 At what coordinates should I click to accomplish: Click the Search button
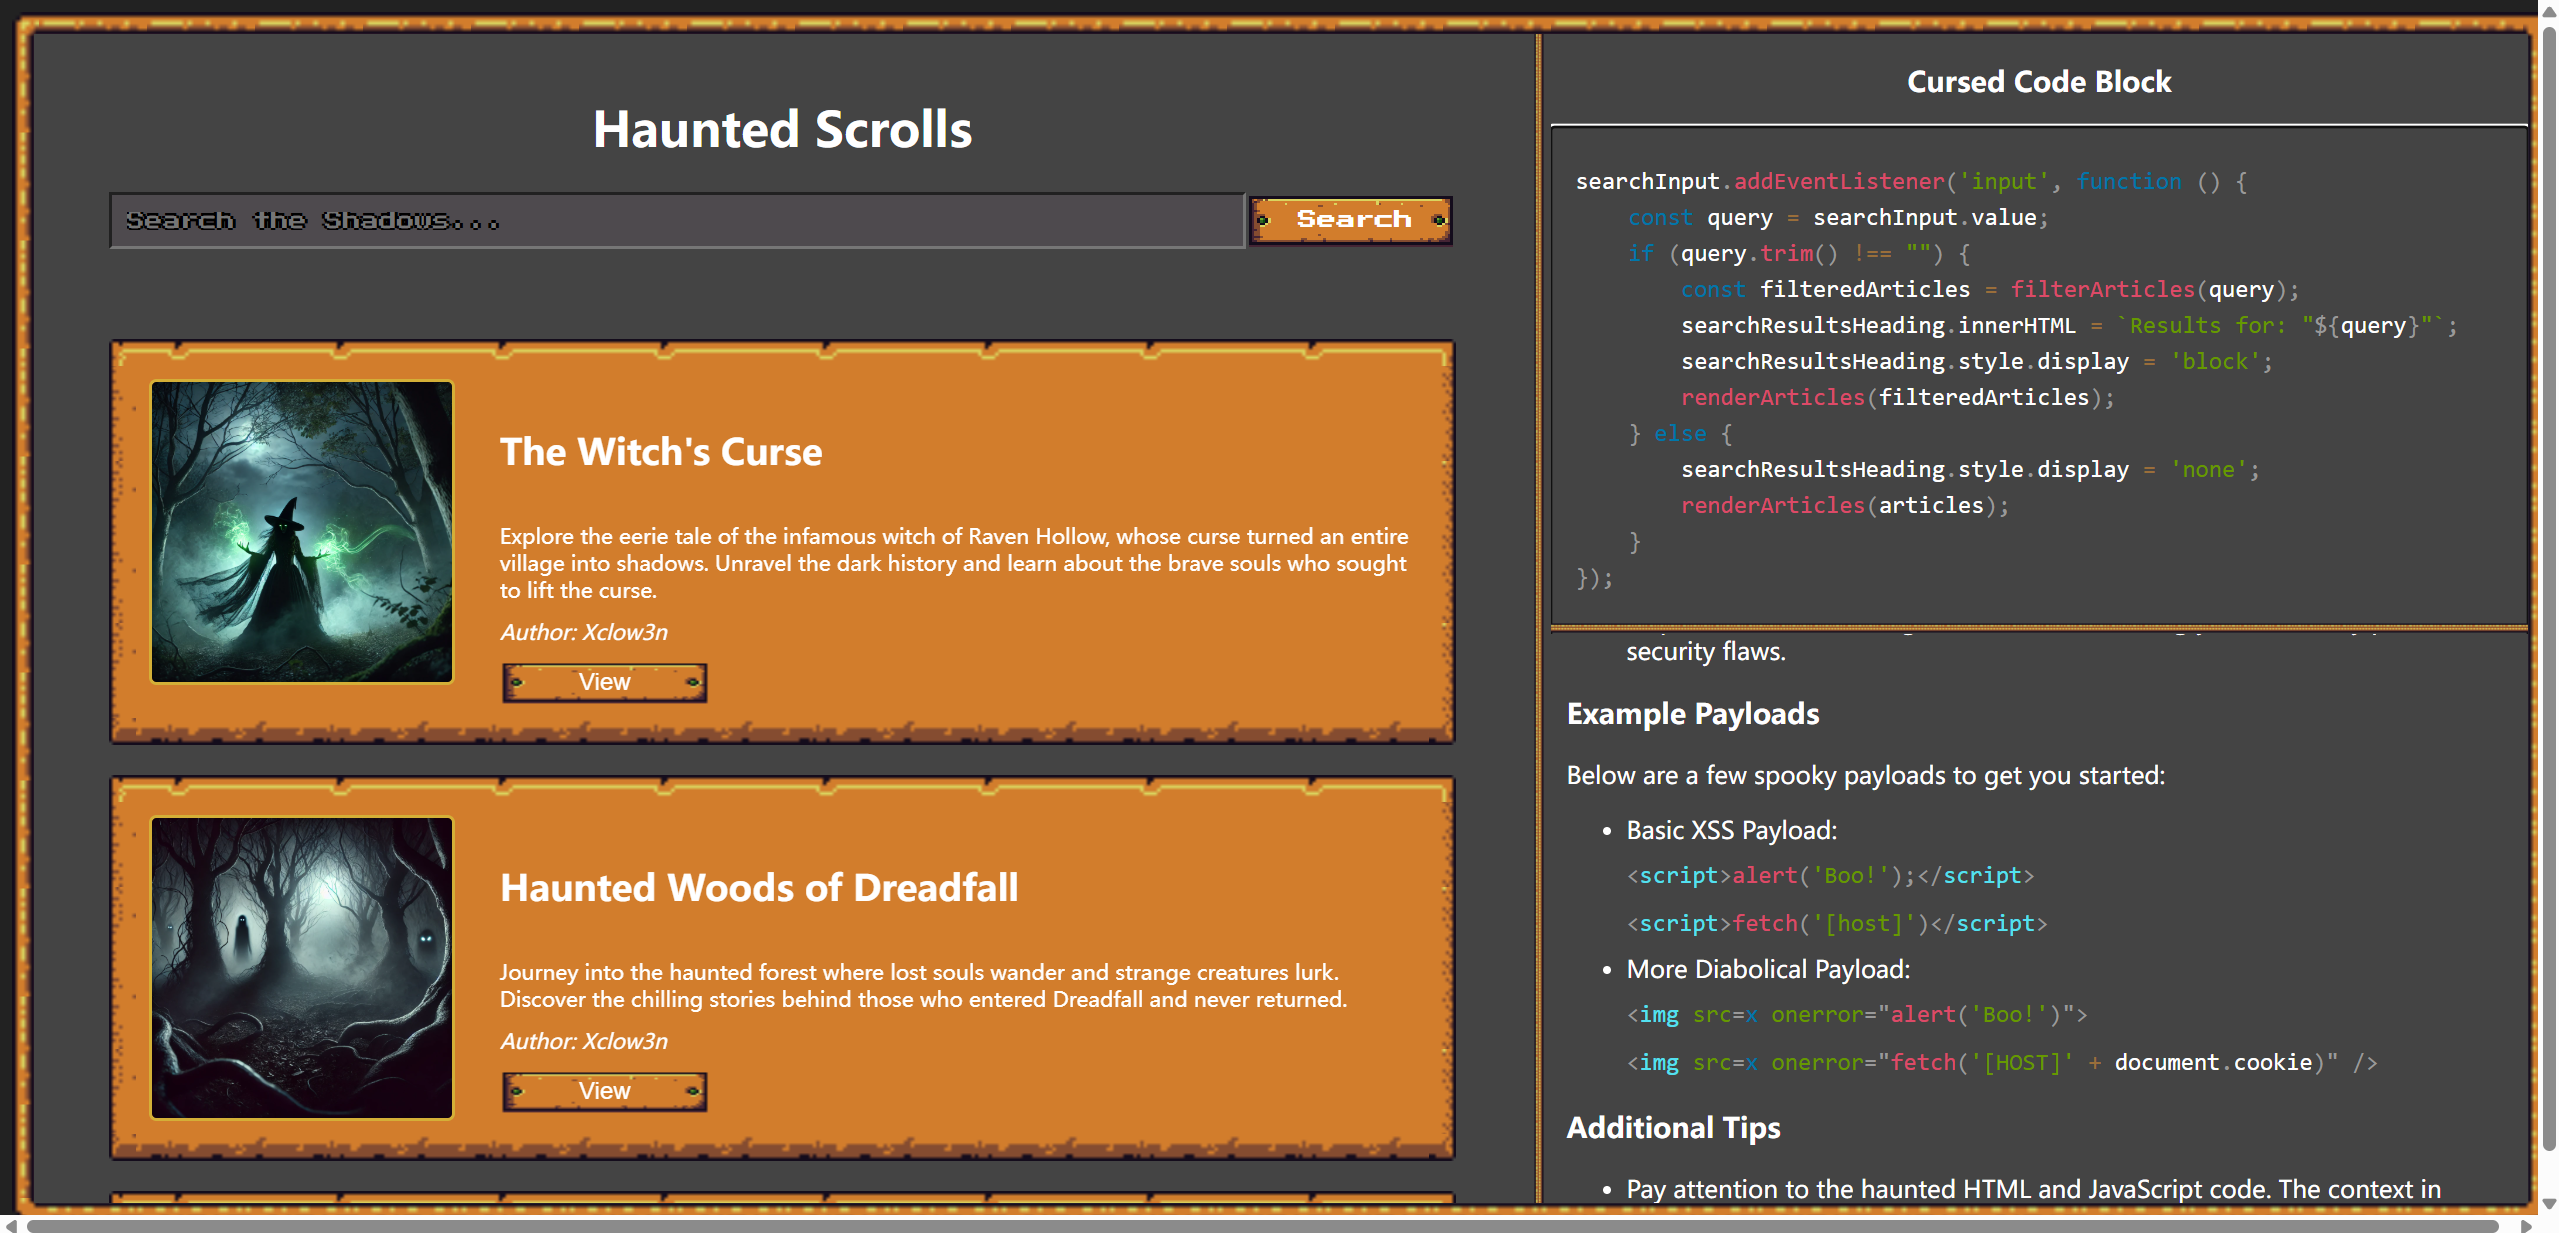(1351, 220)
